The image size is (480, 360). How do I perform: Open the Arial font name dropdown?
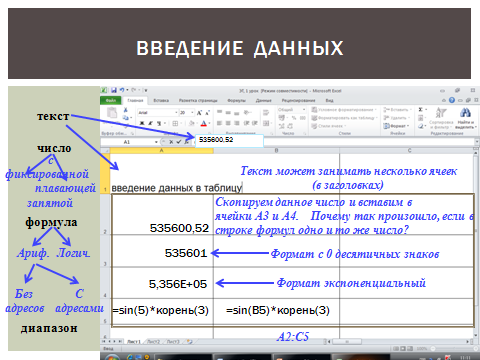coord(176,113)
